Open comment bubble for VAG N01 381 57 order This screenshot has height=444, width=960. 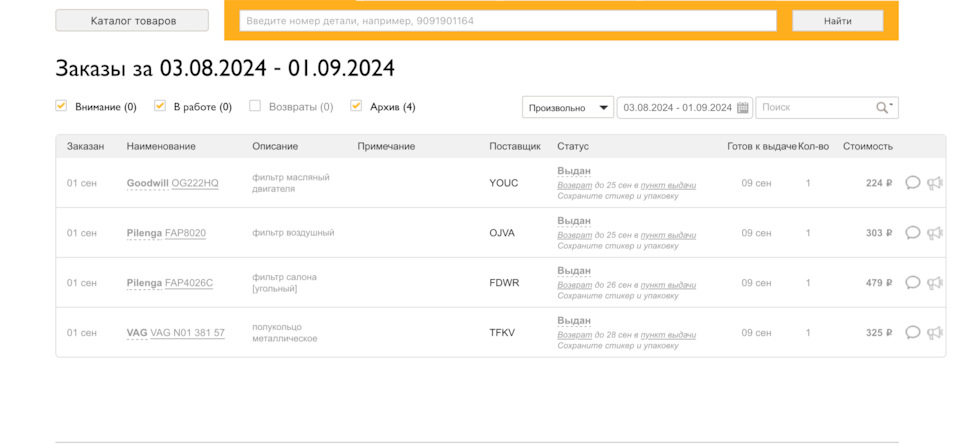tap(912, 333)
